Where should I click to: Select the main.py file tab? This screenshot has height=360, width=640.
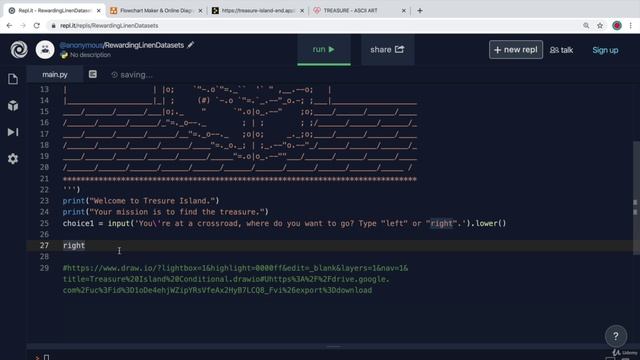55,74
